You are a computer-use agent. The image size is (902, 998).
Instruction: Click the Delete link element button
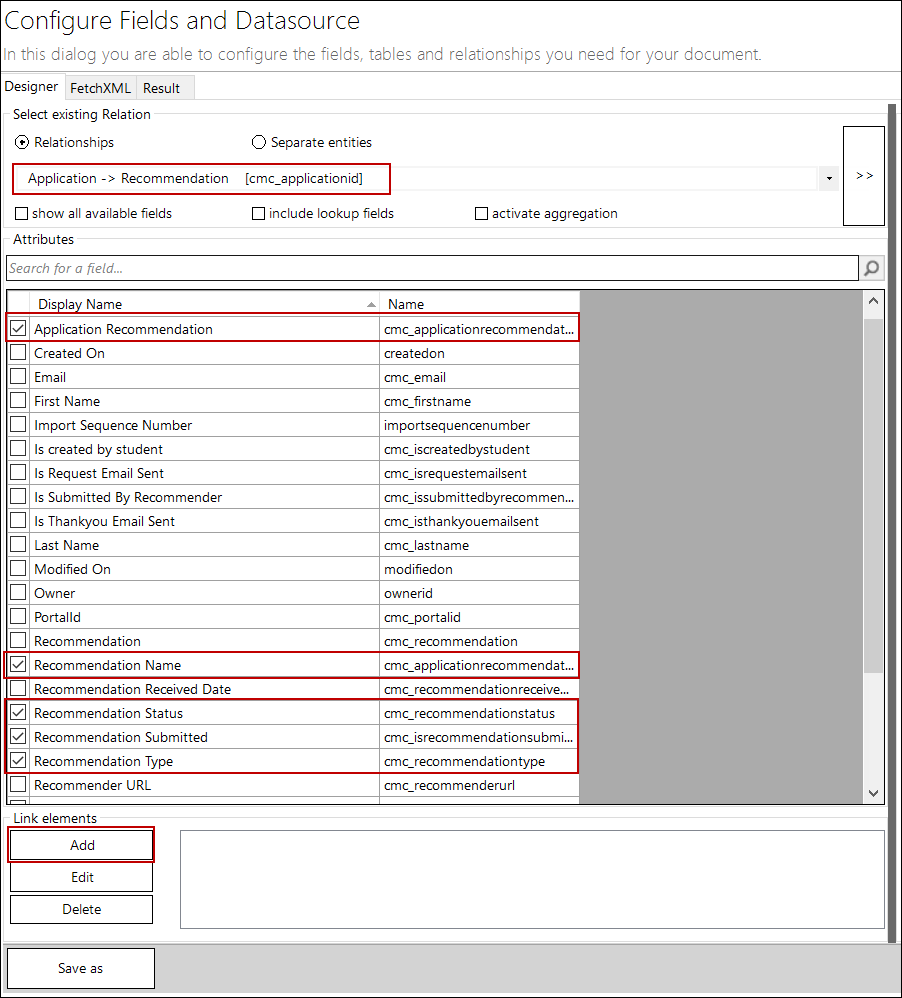pyautogui.click(x=82, y=909)
